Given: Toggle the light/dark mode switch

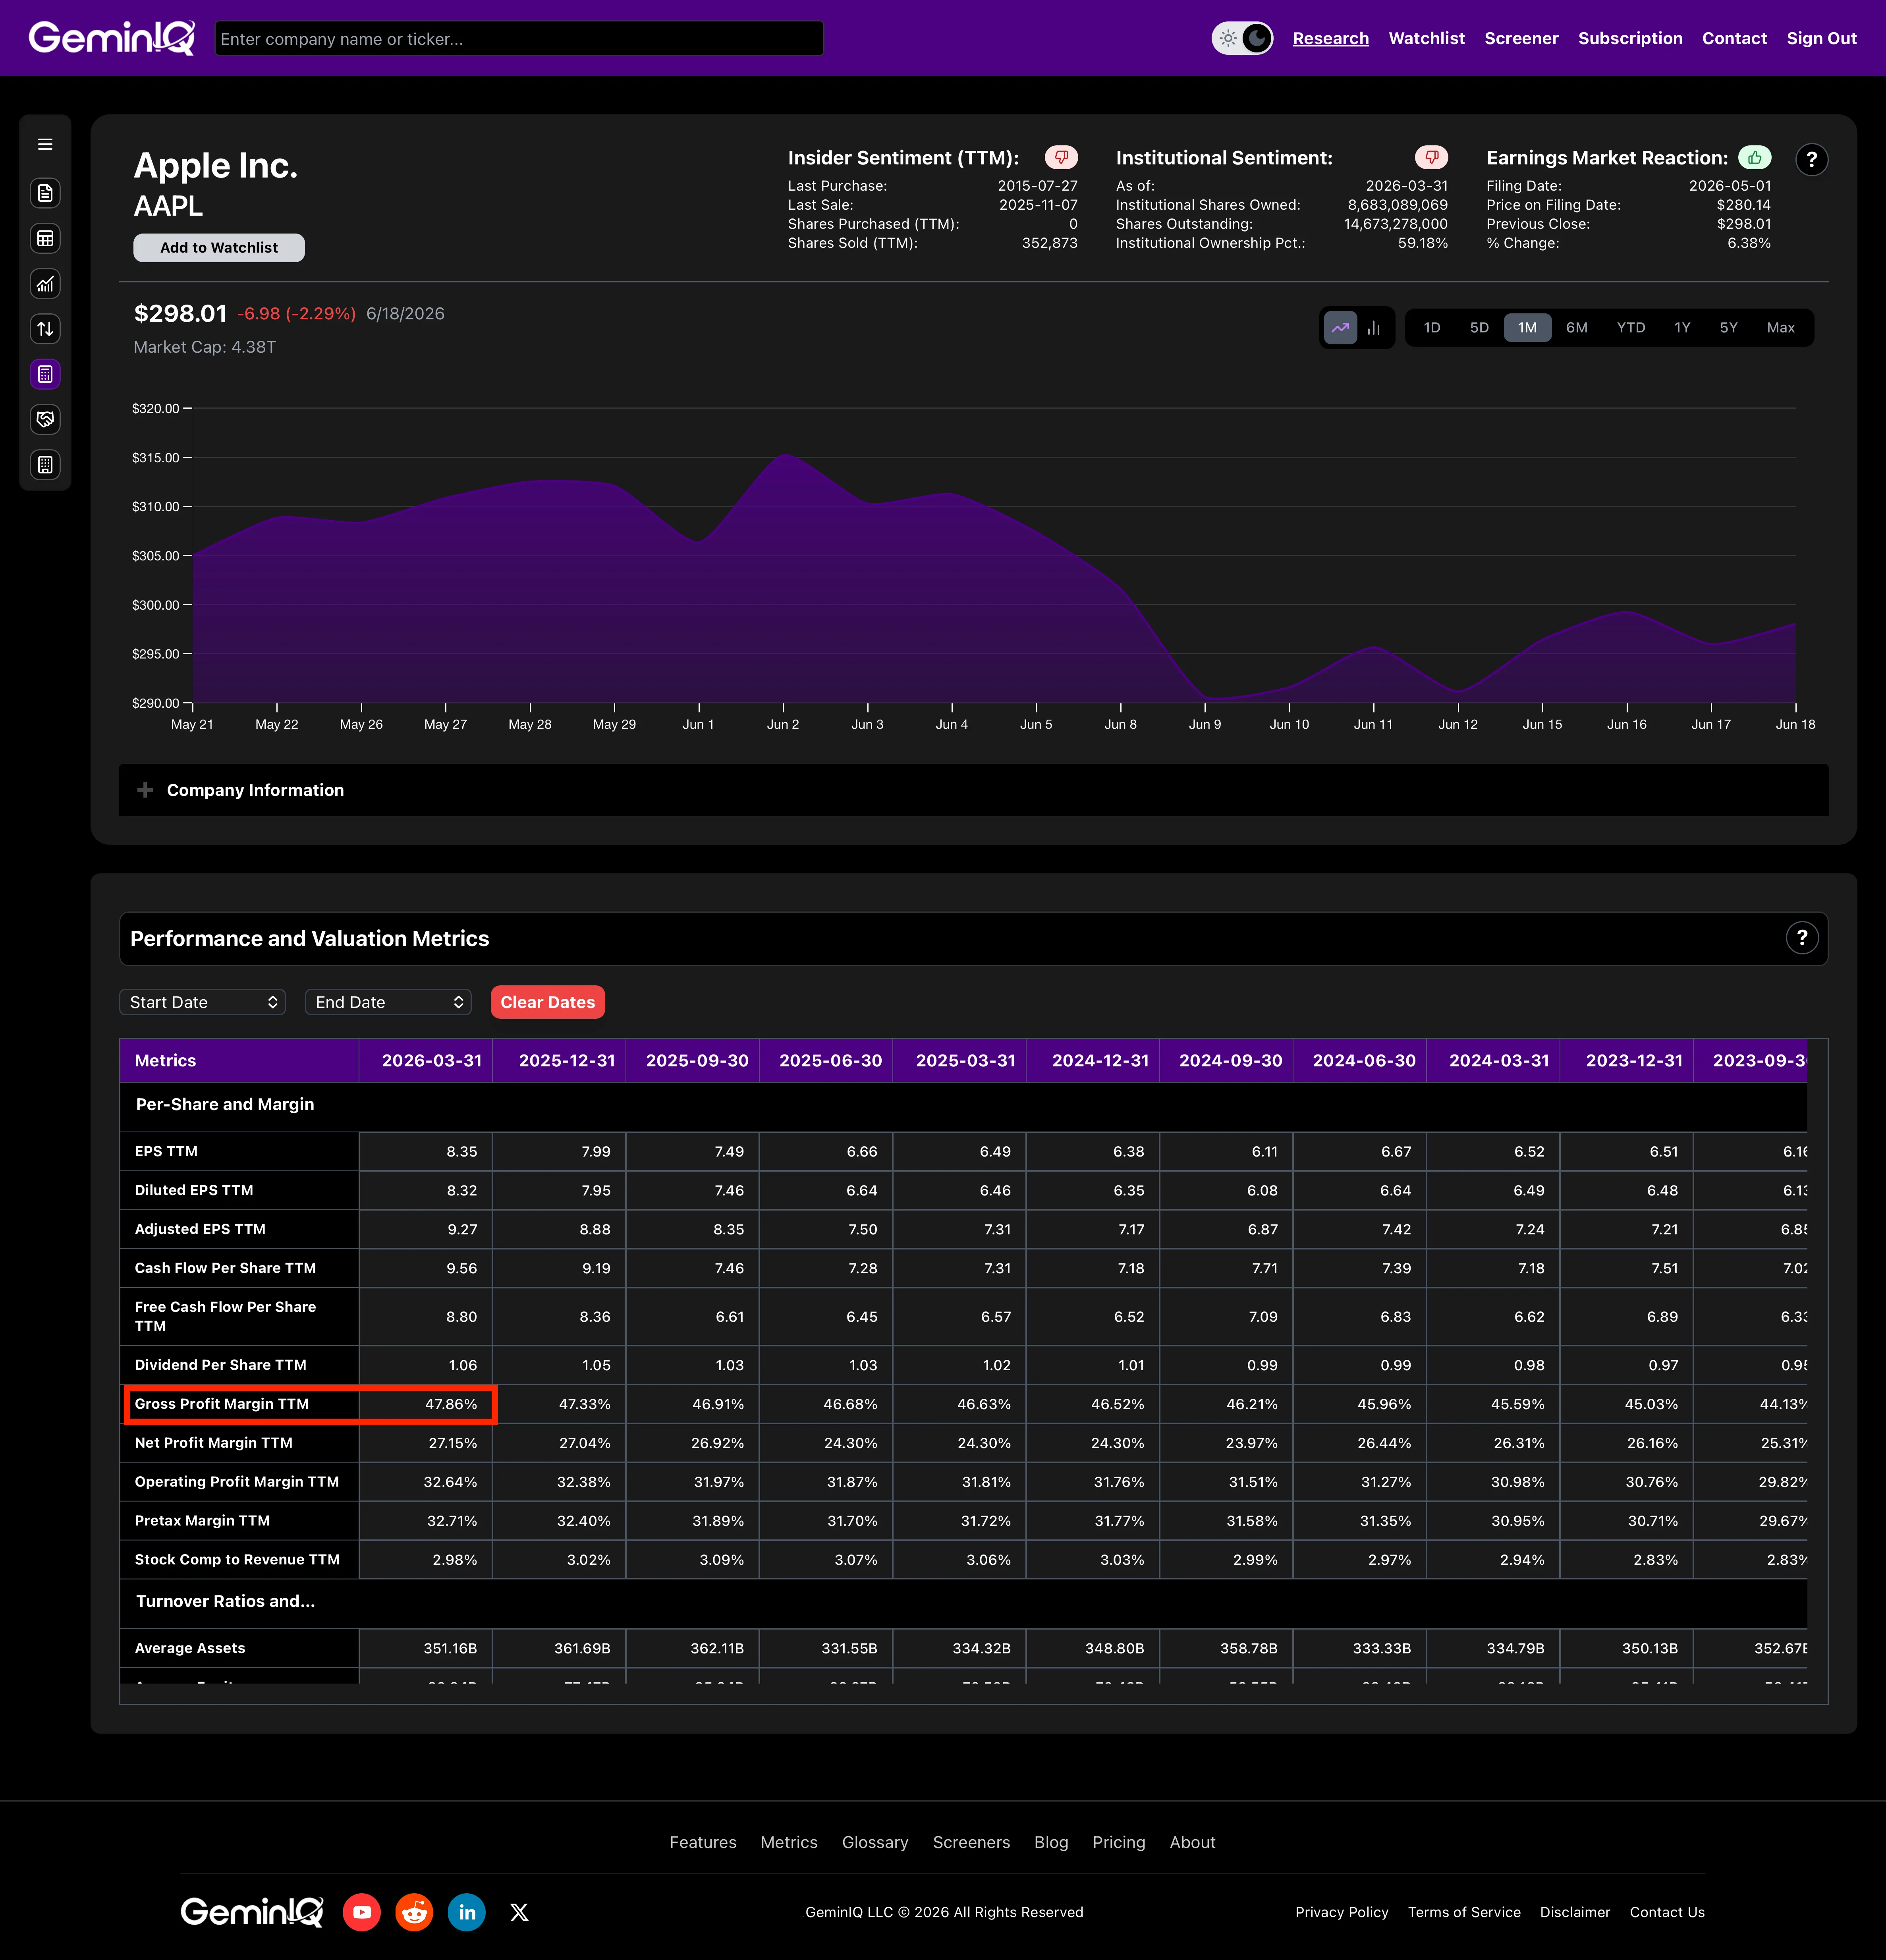Looking at the screenshot, I should [x=1242, y=38].
